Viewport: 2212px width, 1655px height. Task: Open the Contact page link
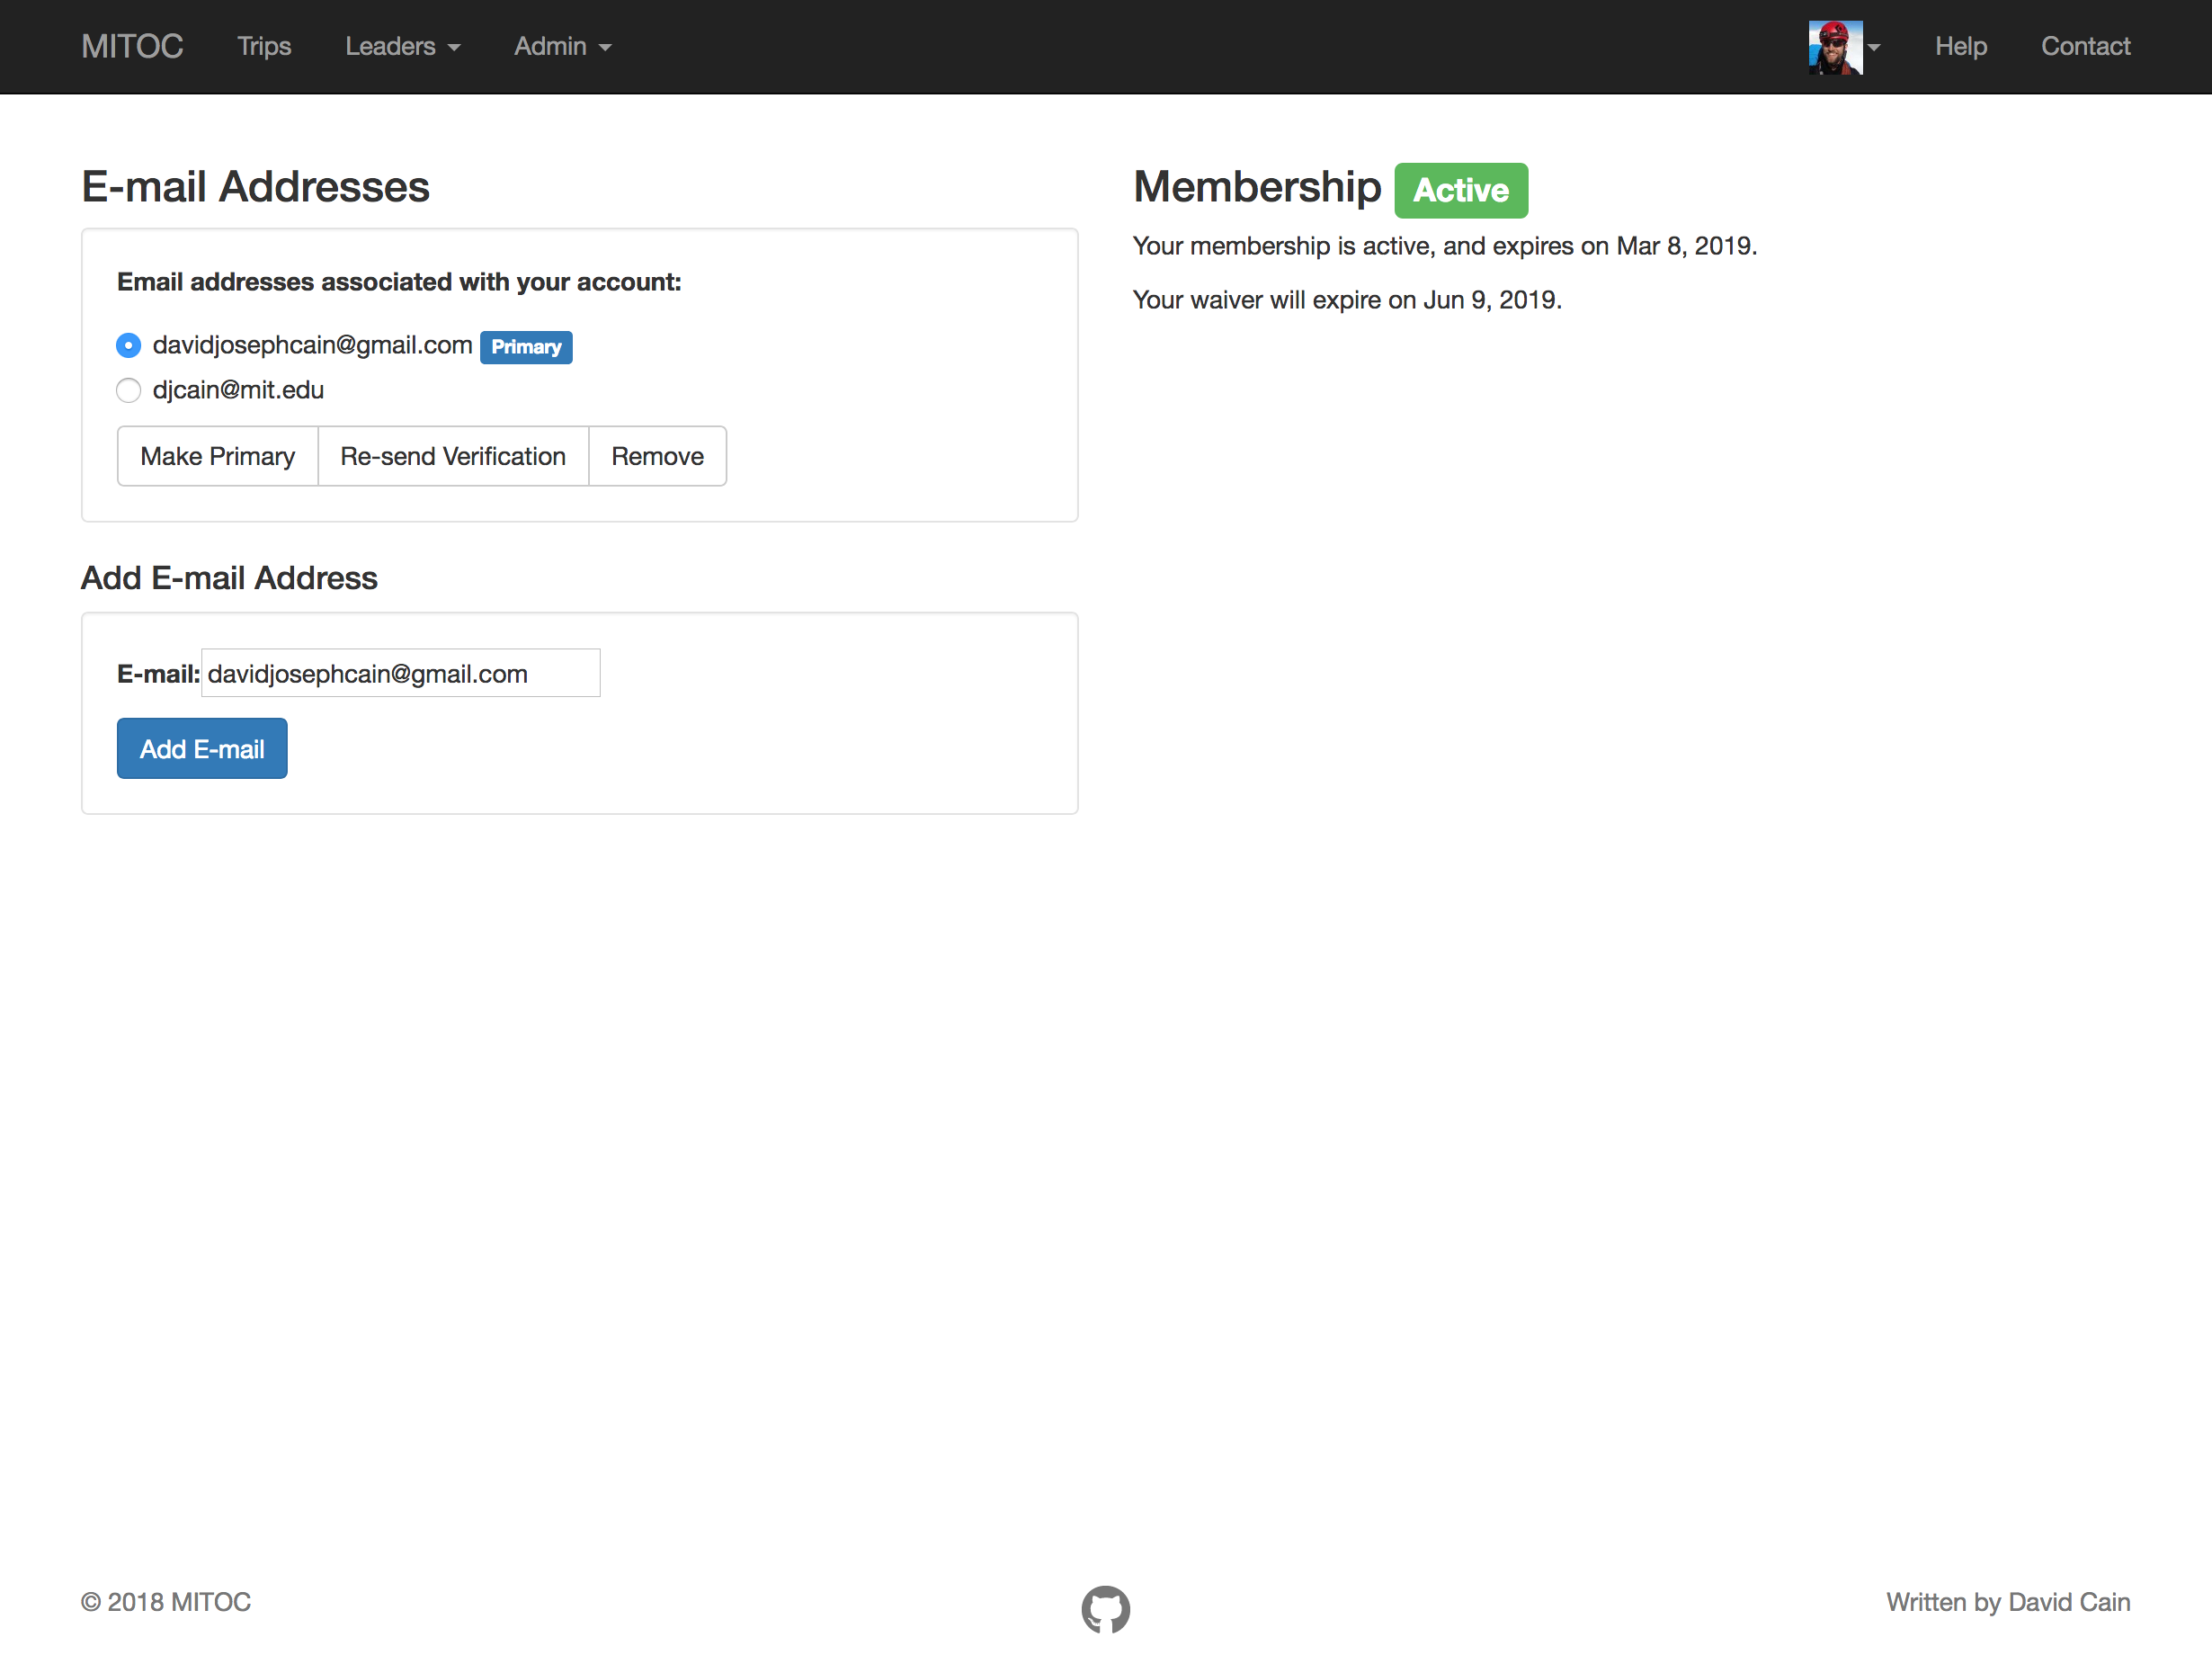(2085, 47)
